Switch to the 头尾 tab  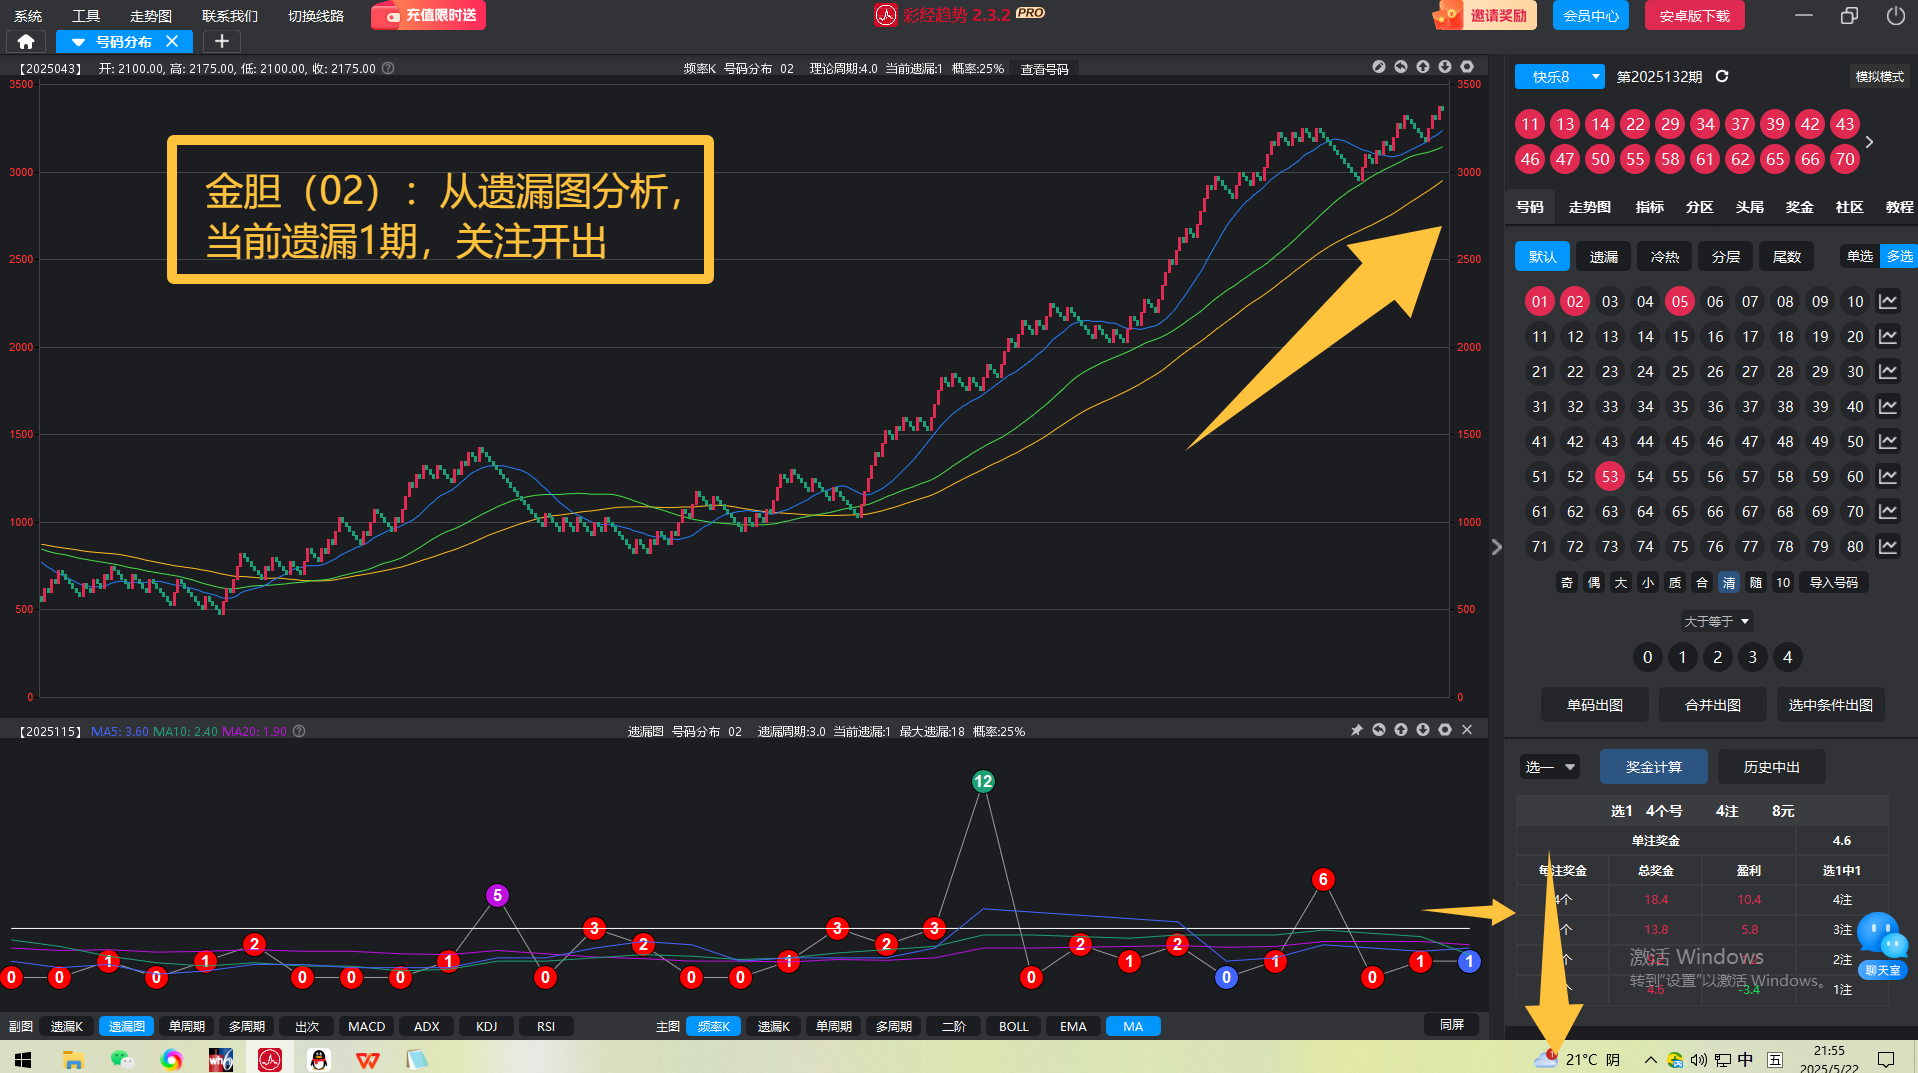tap(1750, 207)
